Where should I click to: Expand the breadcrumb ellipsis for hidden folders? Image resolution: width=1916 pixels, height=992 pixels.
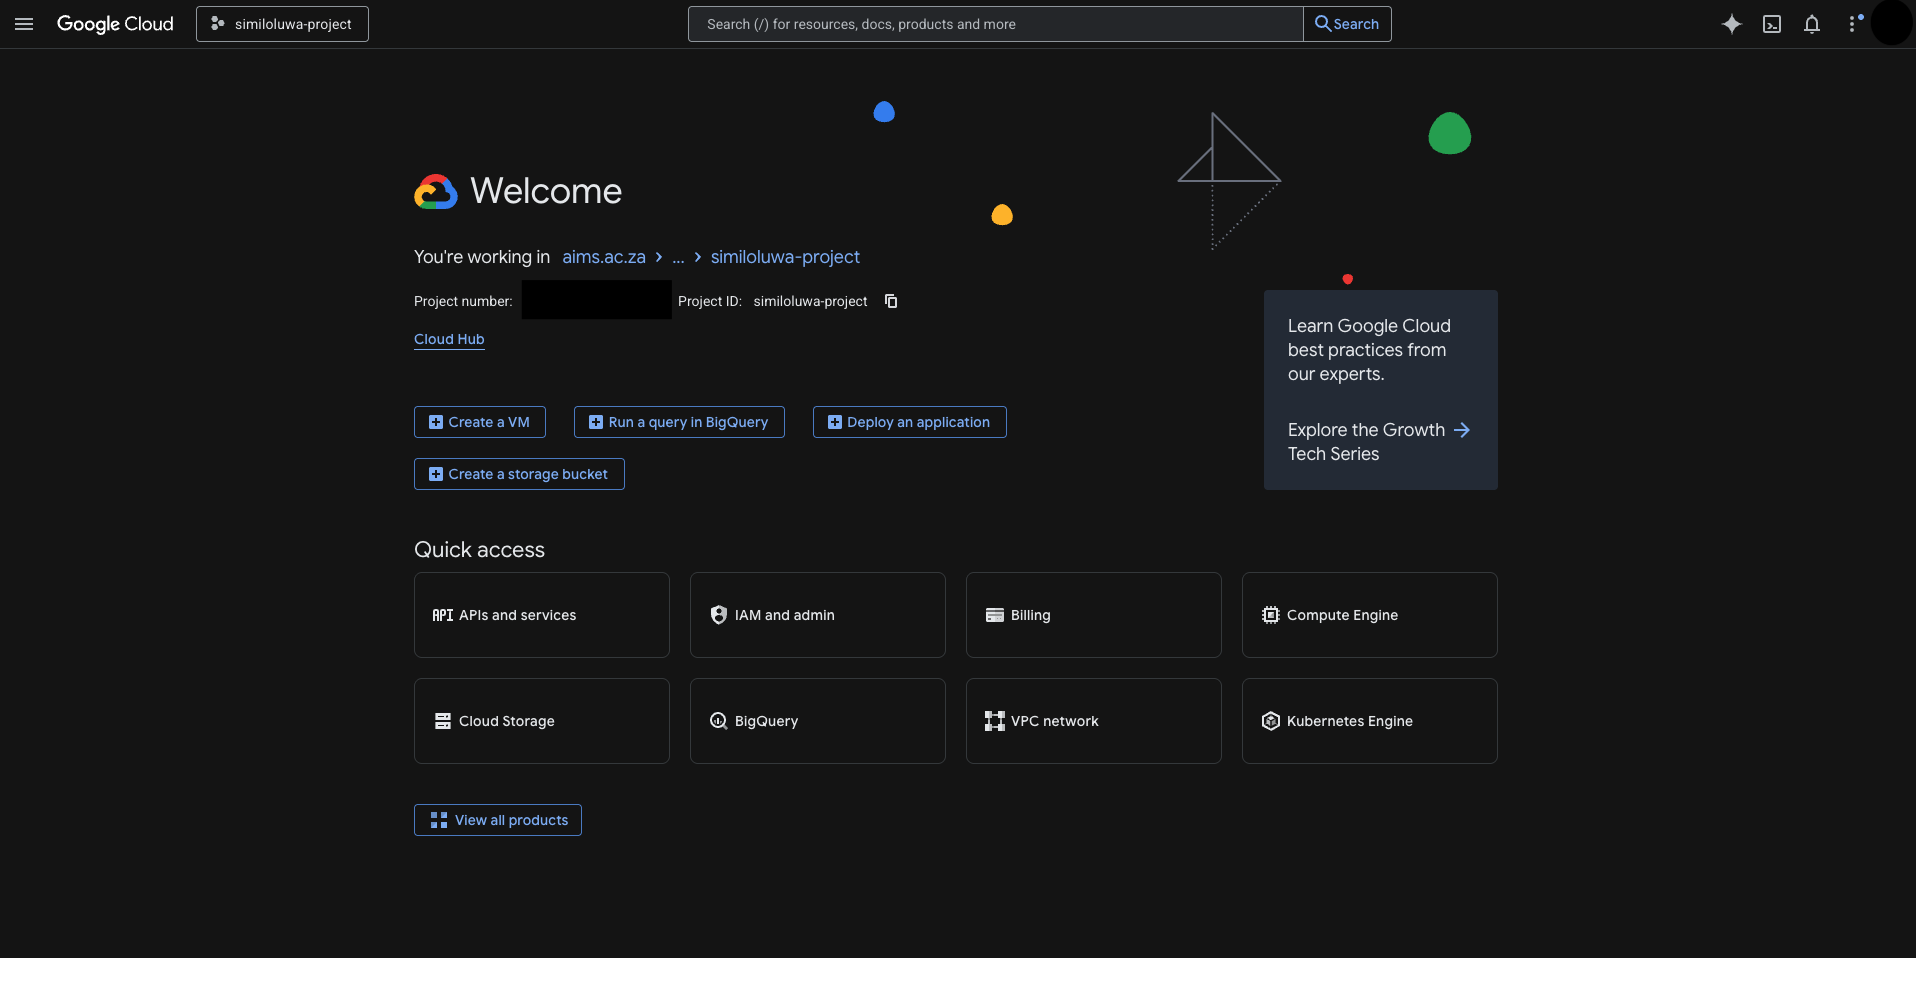[x=679, y=257]
